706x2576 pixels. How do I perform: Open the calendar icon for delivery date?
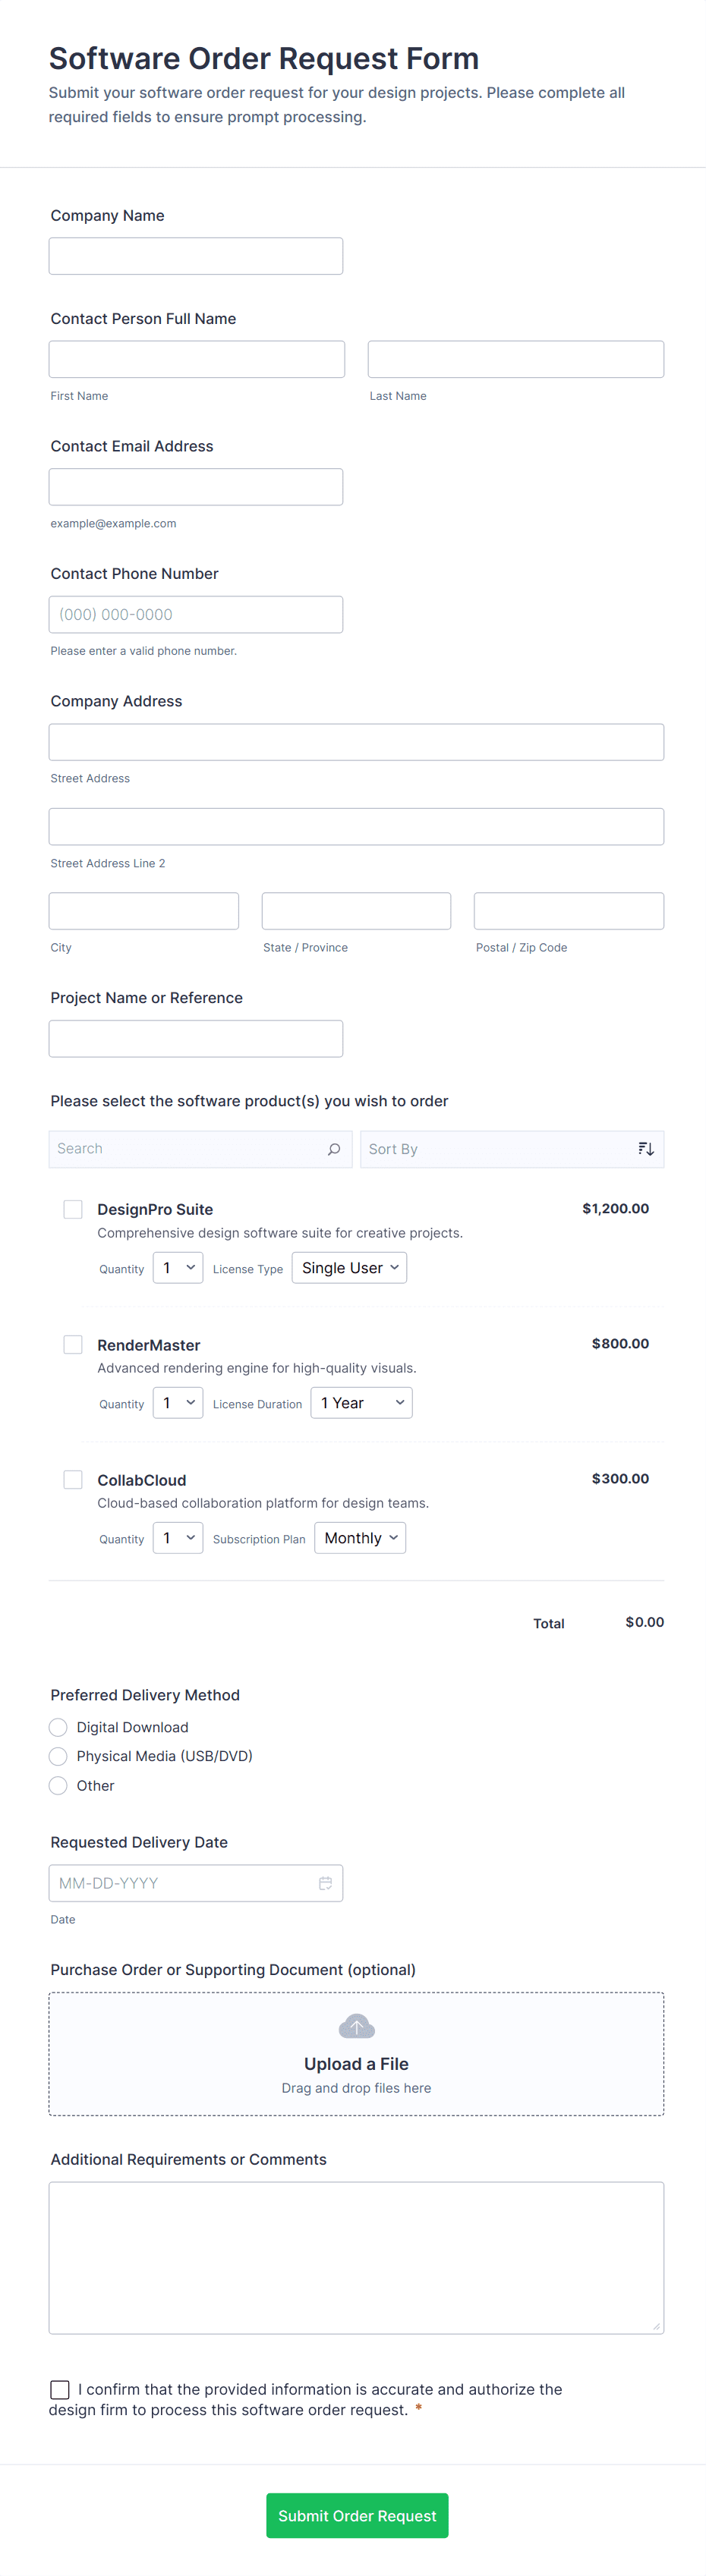click(x=325, y=1883)
